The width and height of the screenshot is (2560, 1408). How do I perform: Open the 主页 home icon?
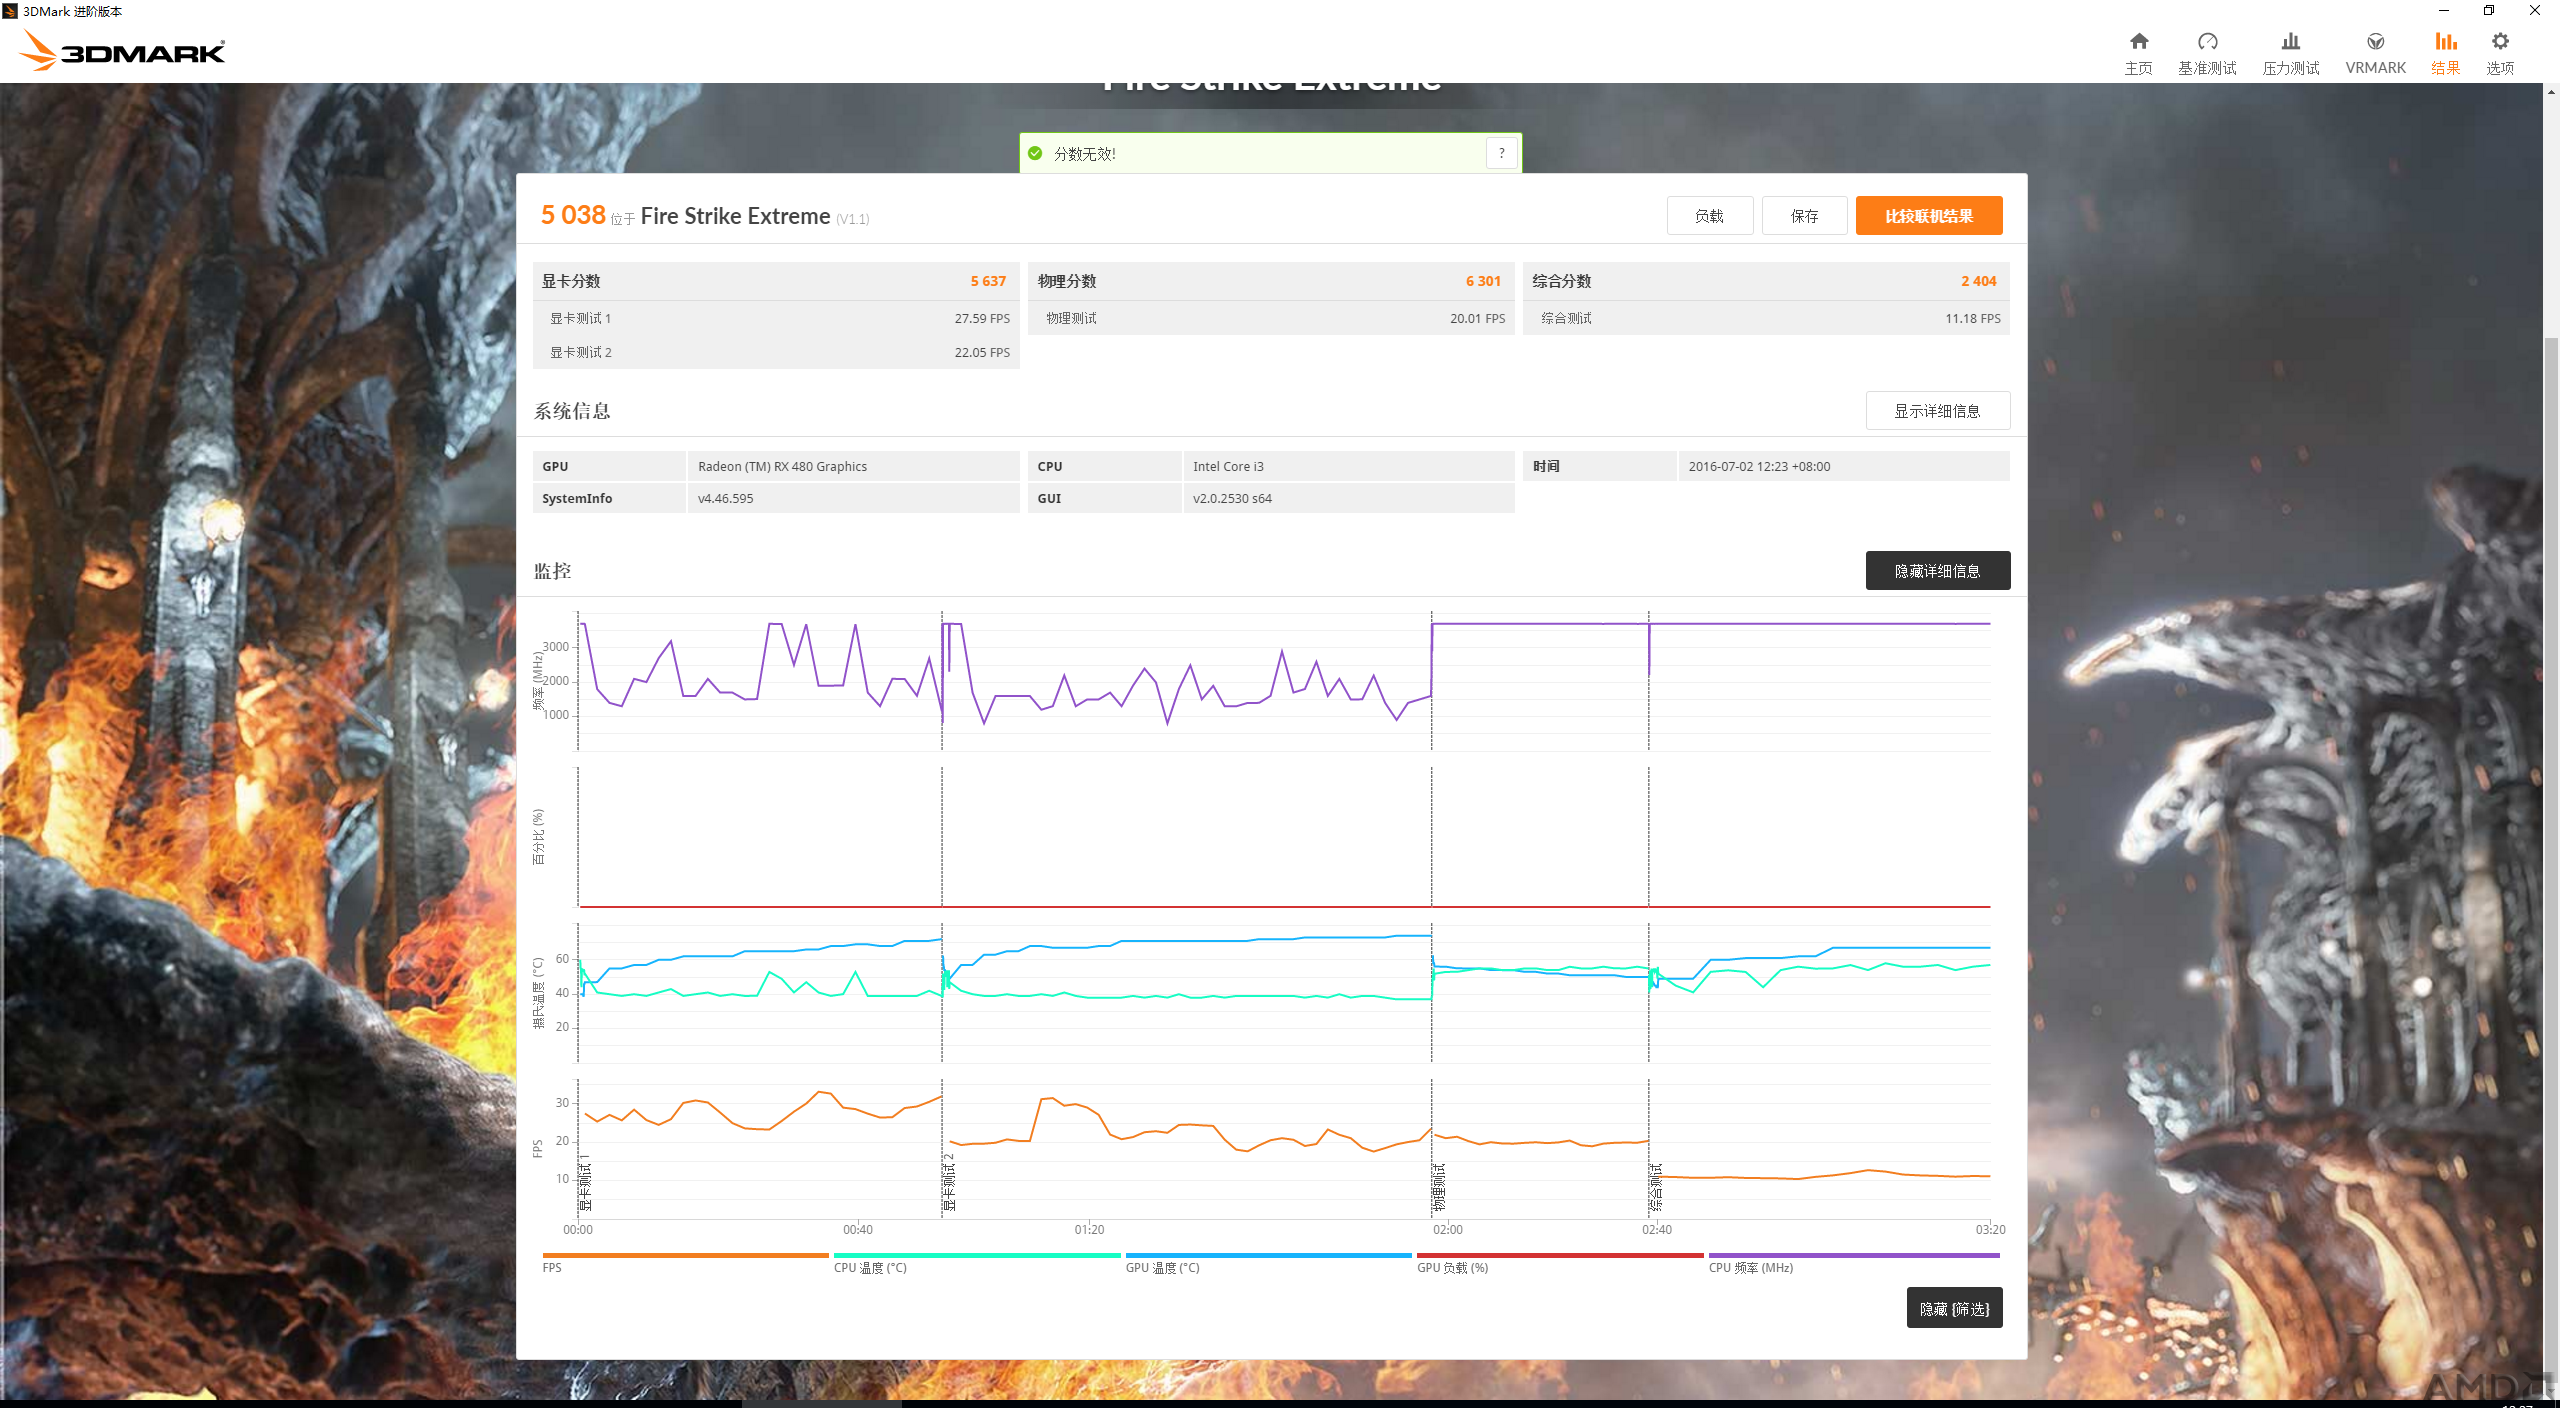coord(2138,42)
